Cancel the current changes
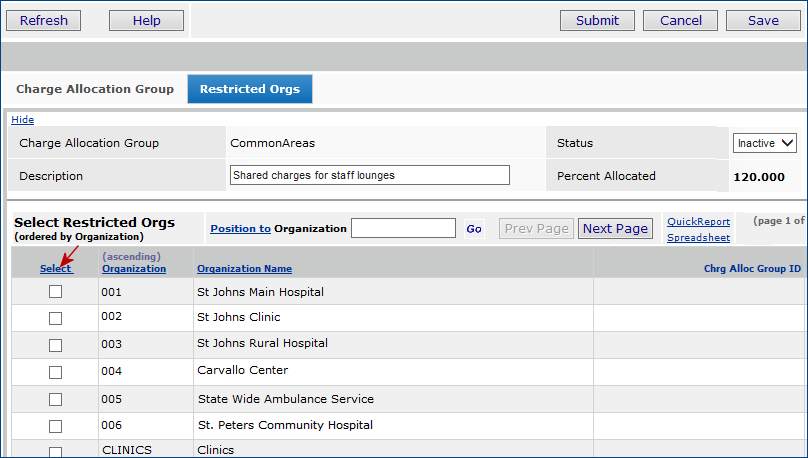 point(680,20)
